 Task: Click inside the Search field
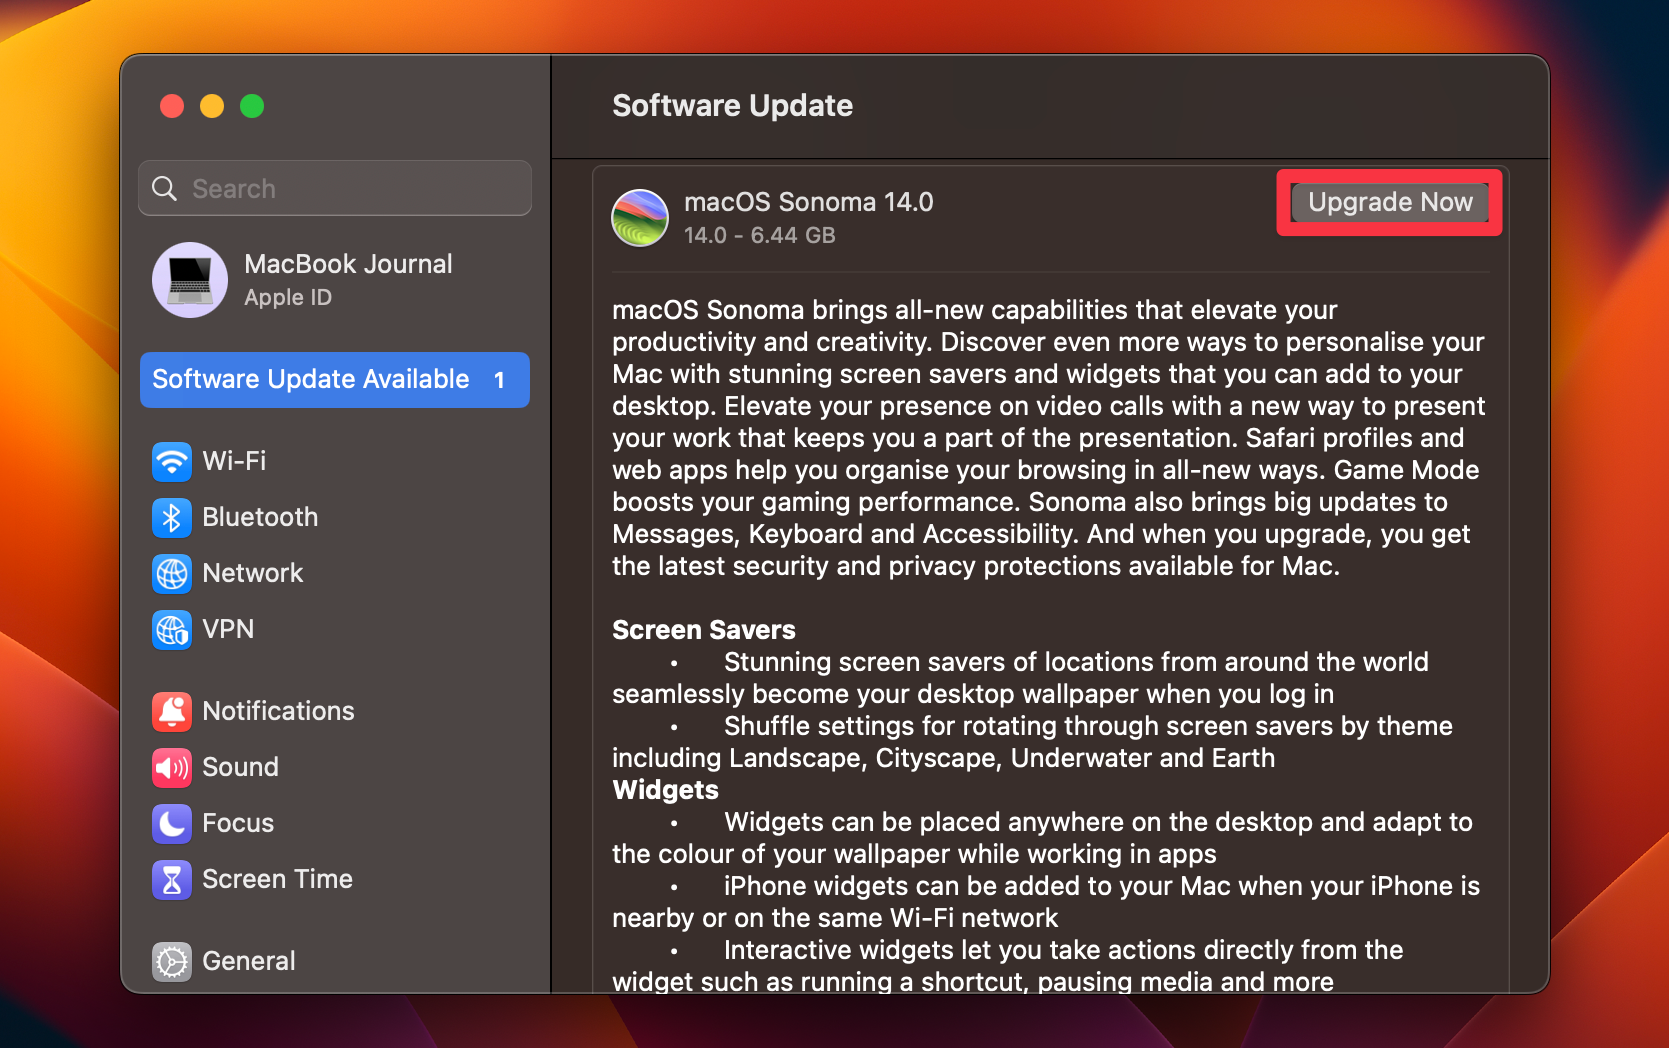click(x=330, y=188)
